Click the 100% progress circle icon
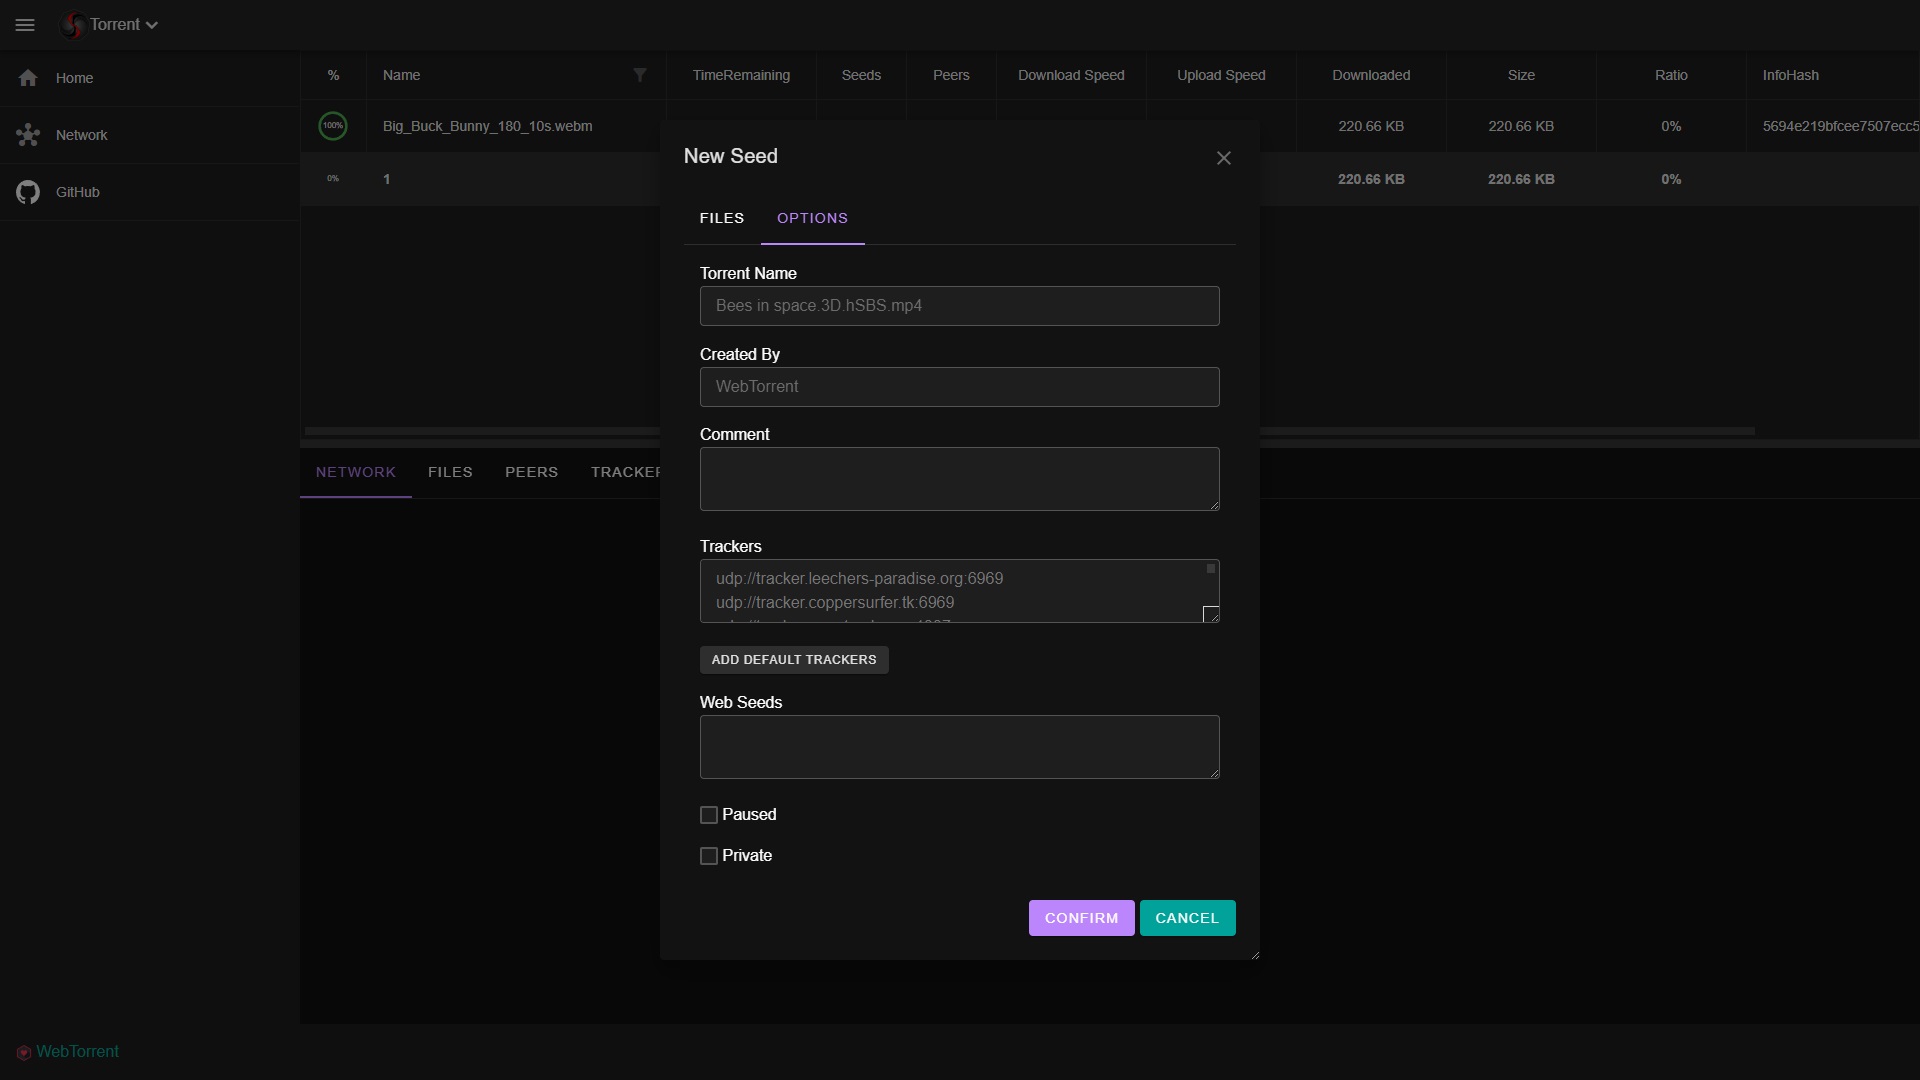 [333, 126]
